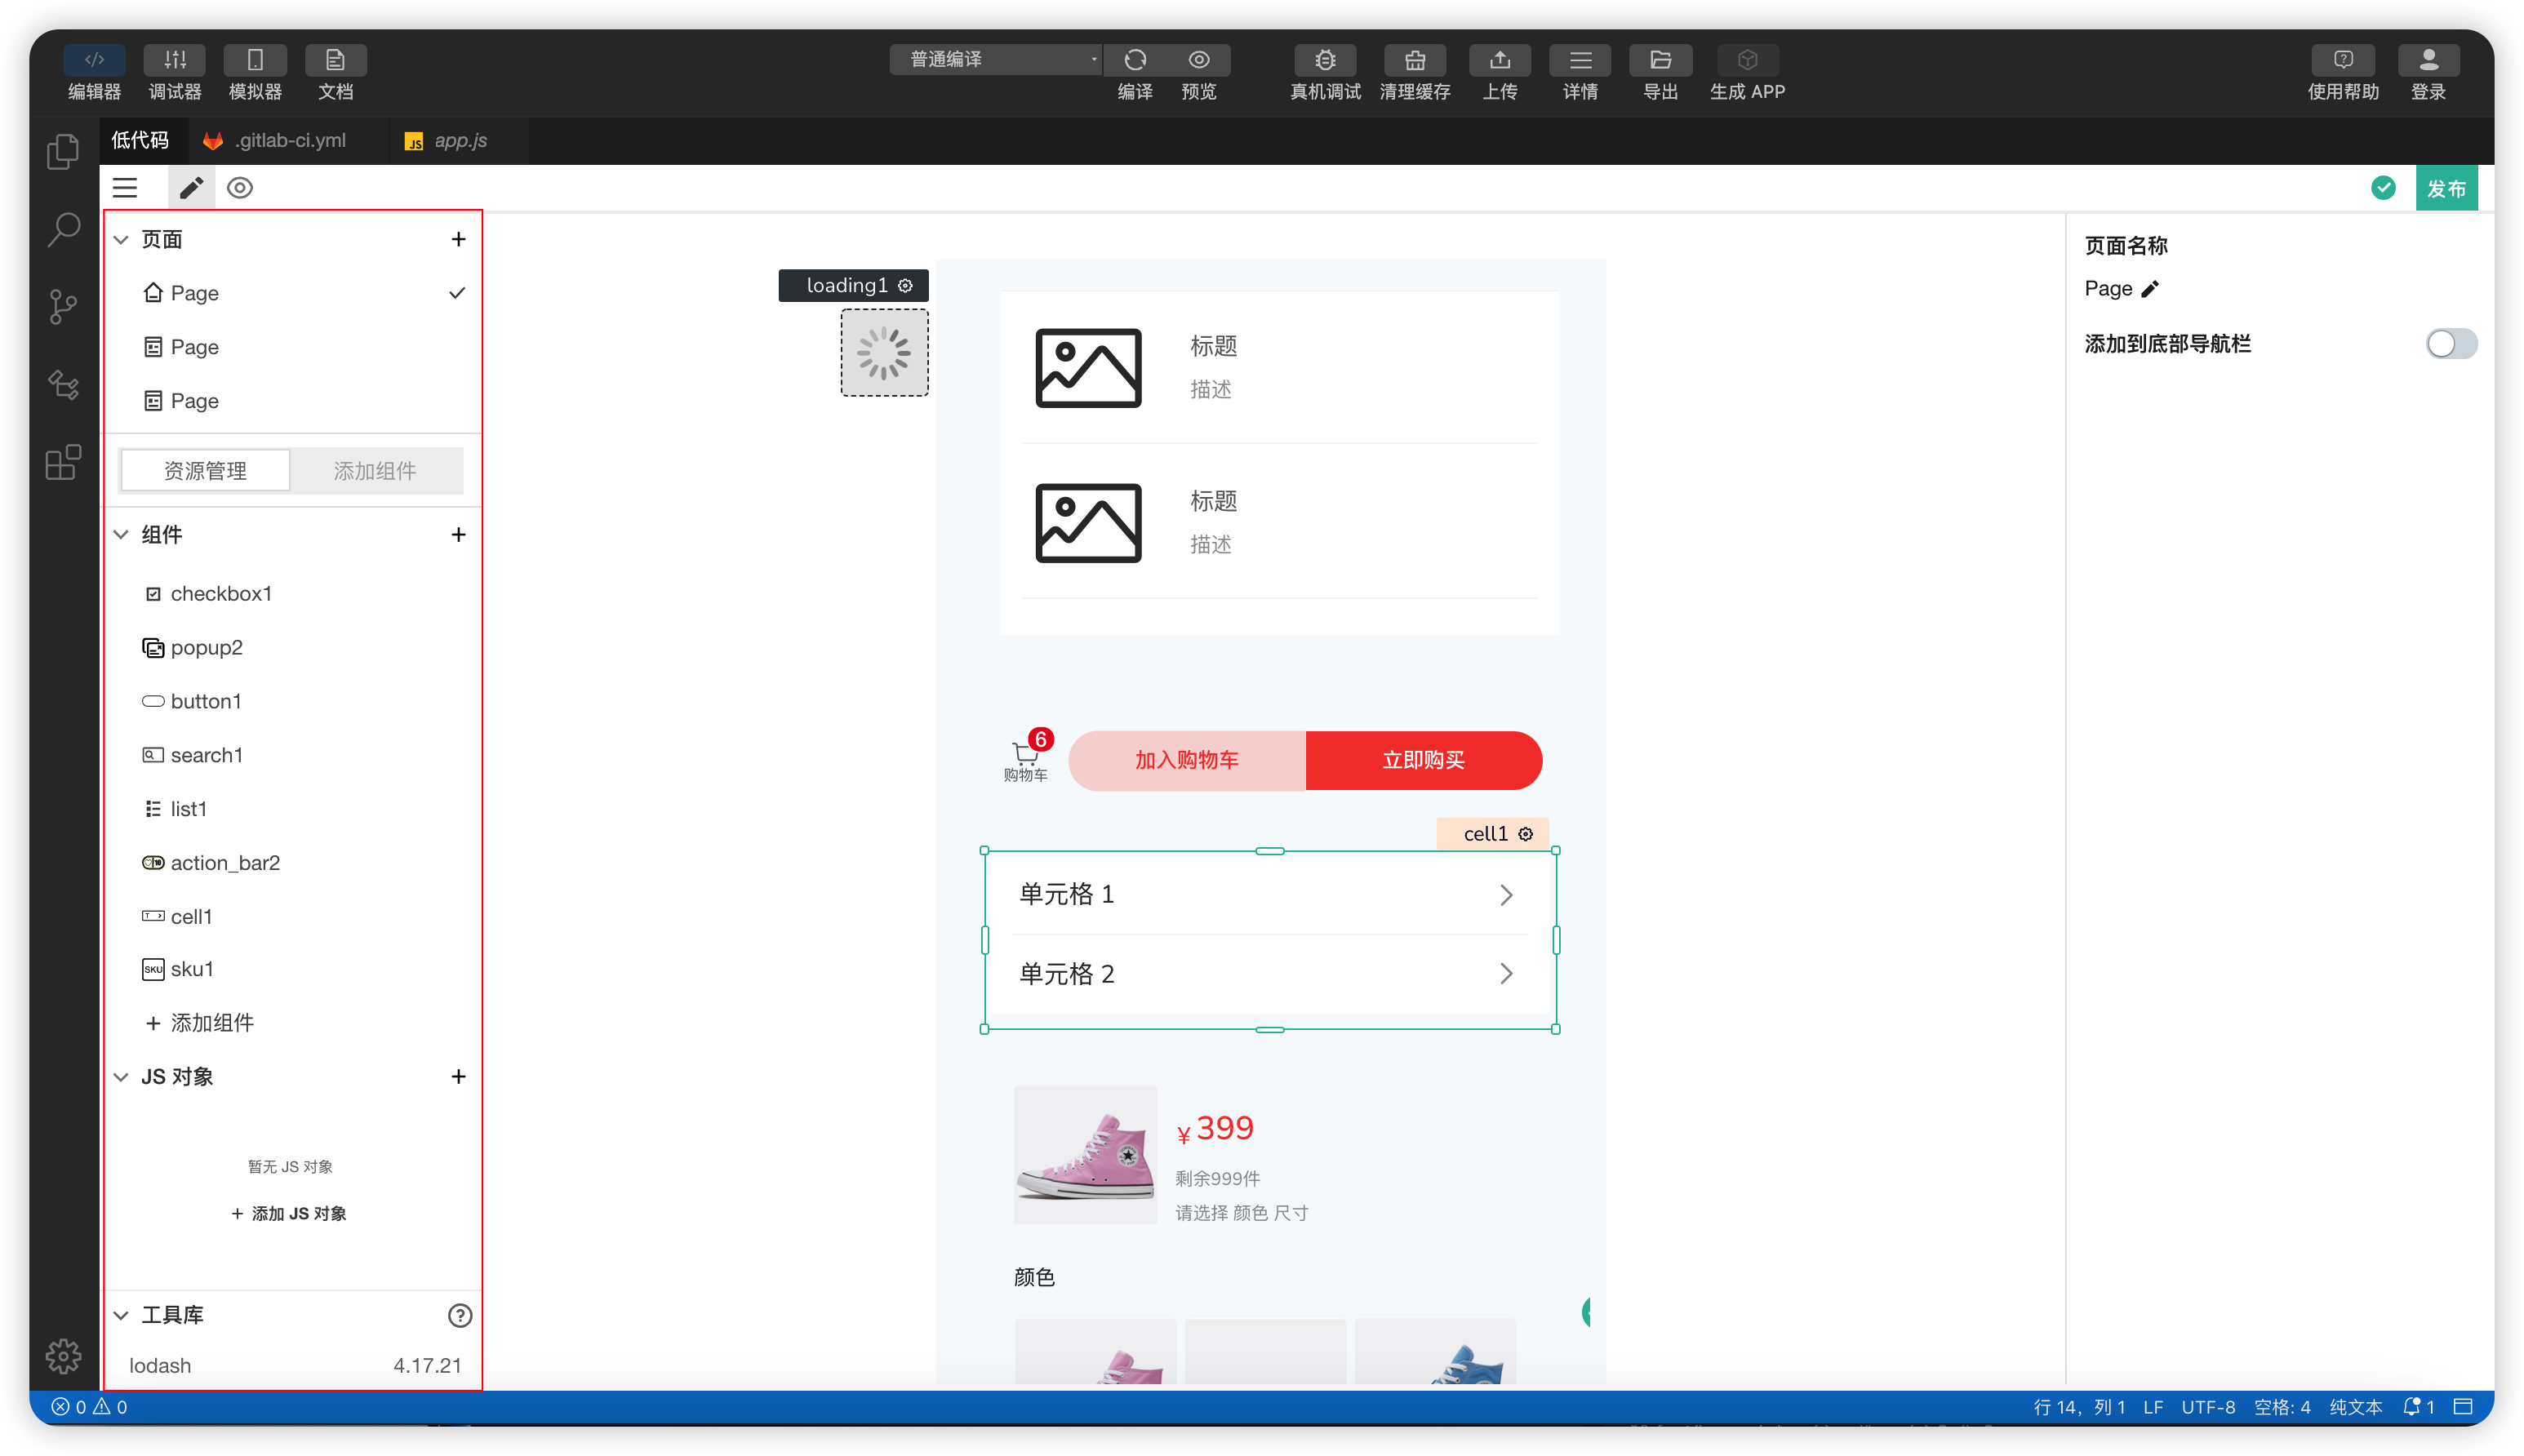Viewport: 2524px width, 1456px height.
Task: Collapse the 组件 section
Action: (x=121, y=535)
